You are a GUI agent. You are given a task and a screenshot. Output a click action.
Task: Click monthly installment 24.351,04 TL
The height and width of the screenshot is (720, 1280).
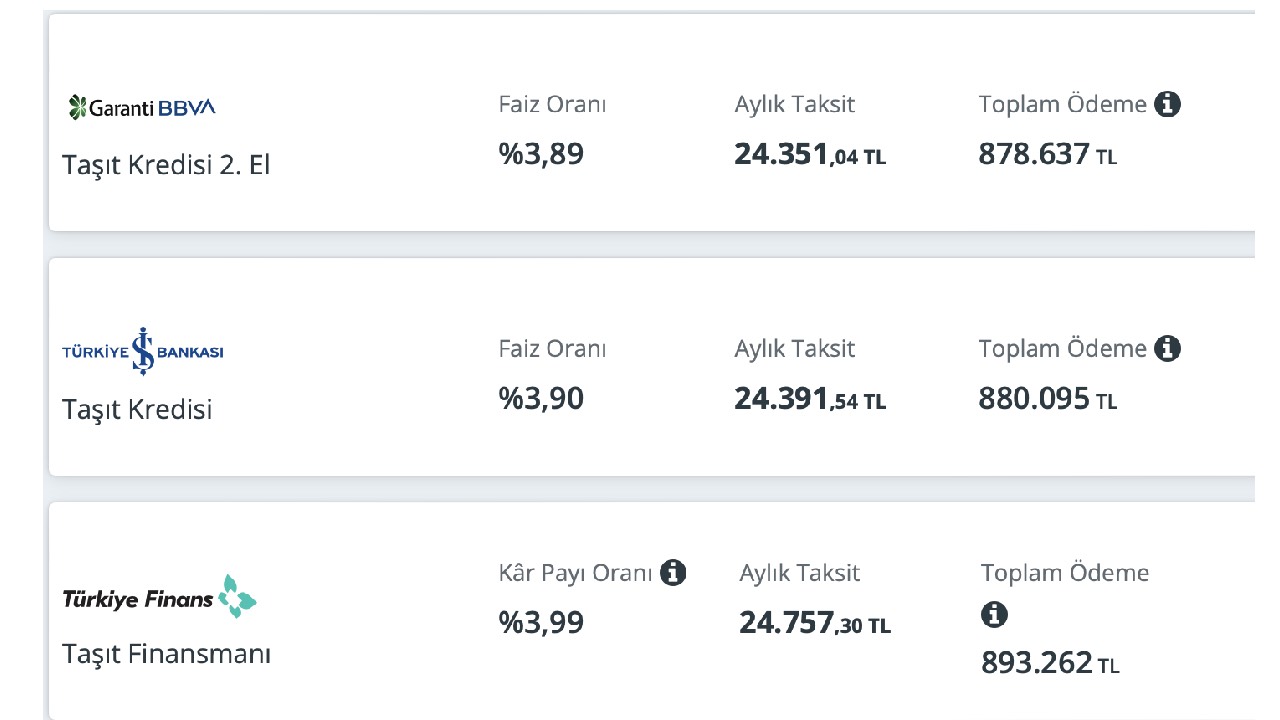(810, 154)
